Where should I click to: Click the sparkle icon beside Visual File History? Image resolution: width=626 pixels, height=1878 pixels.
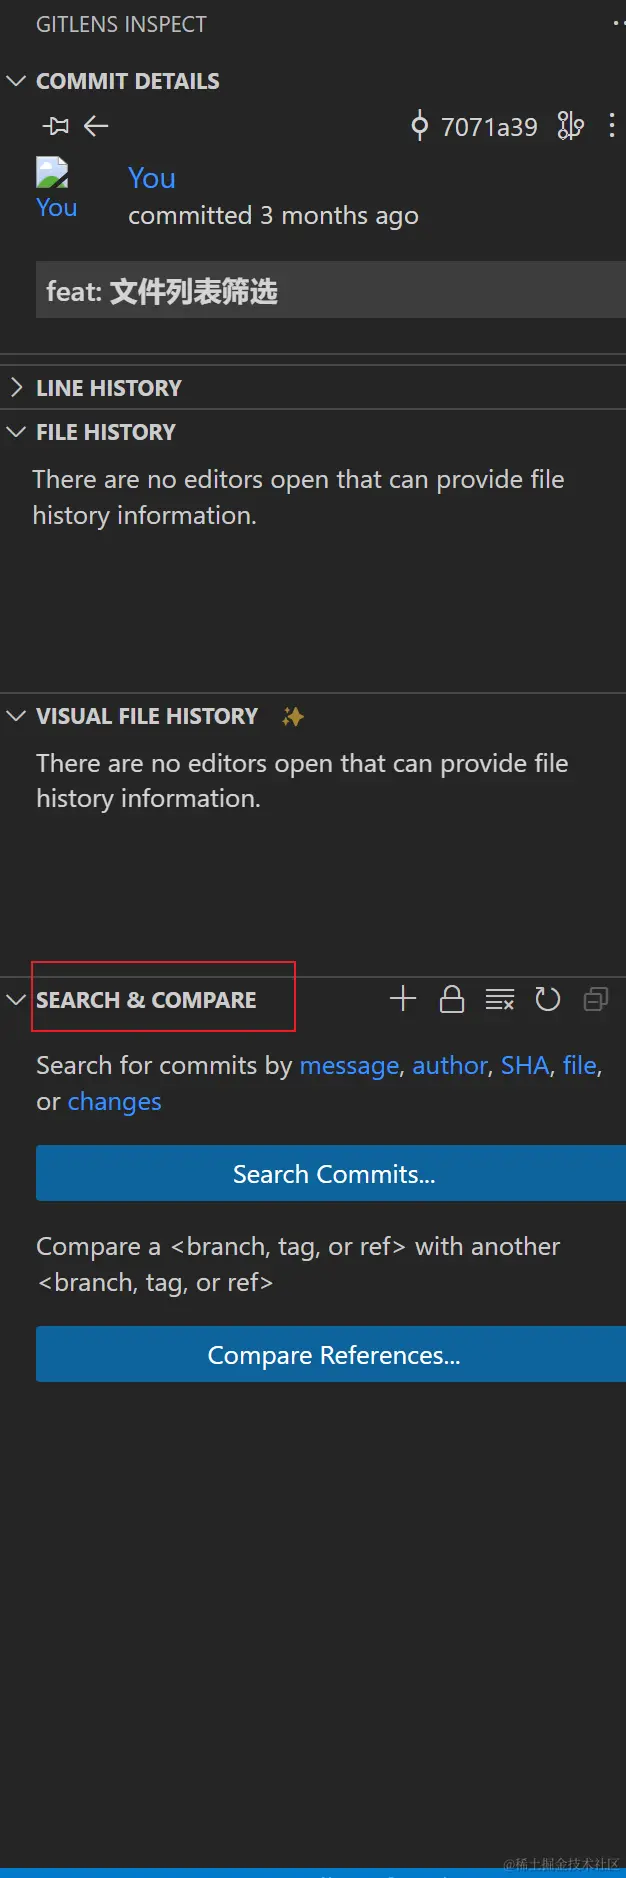pos(293,716)
